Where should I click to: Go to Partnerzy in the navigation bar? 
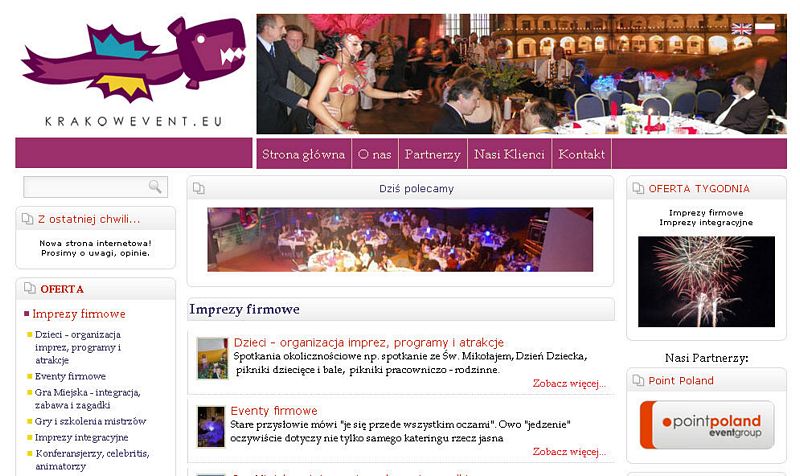433,154
